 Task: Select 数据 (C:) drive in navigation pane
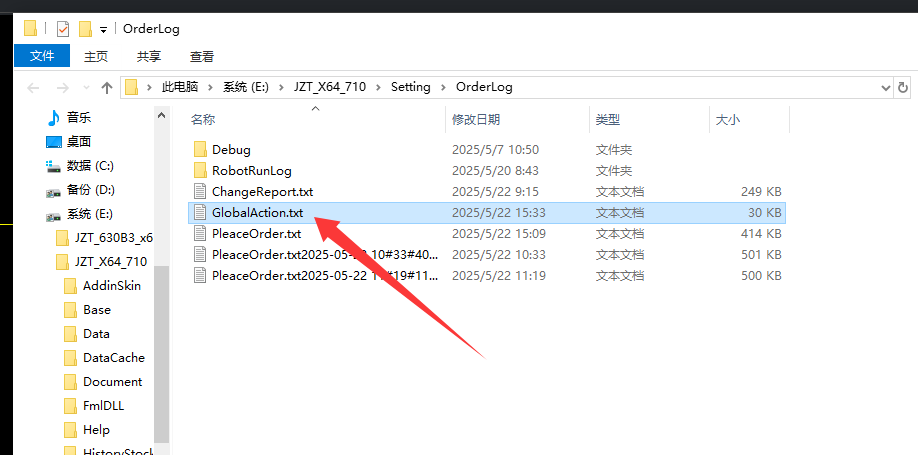pyautogui.click(x=90, y=166)
